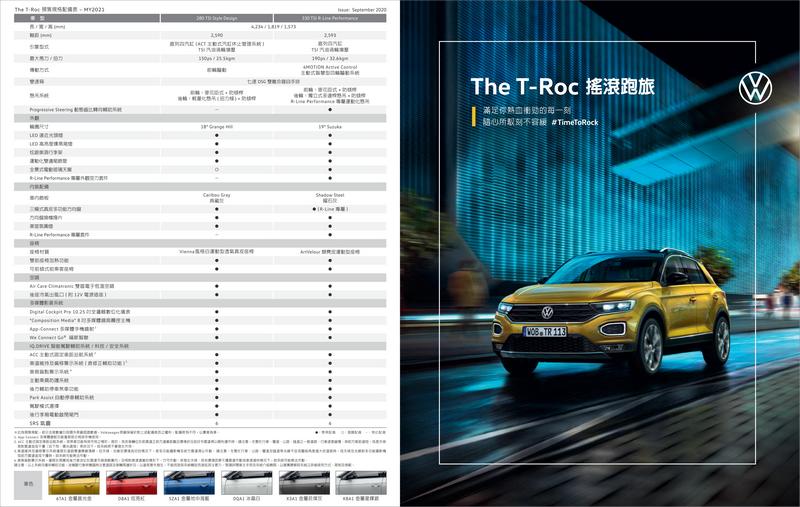Click the 280 TSI Style Design column header
Screen dimensions: 800x507
pos(217,18)
